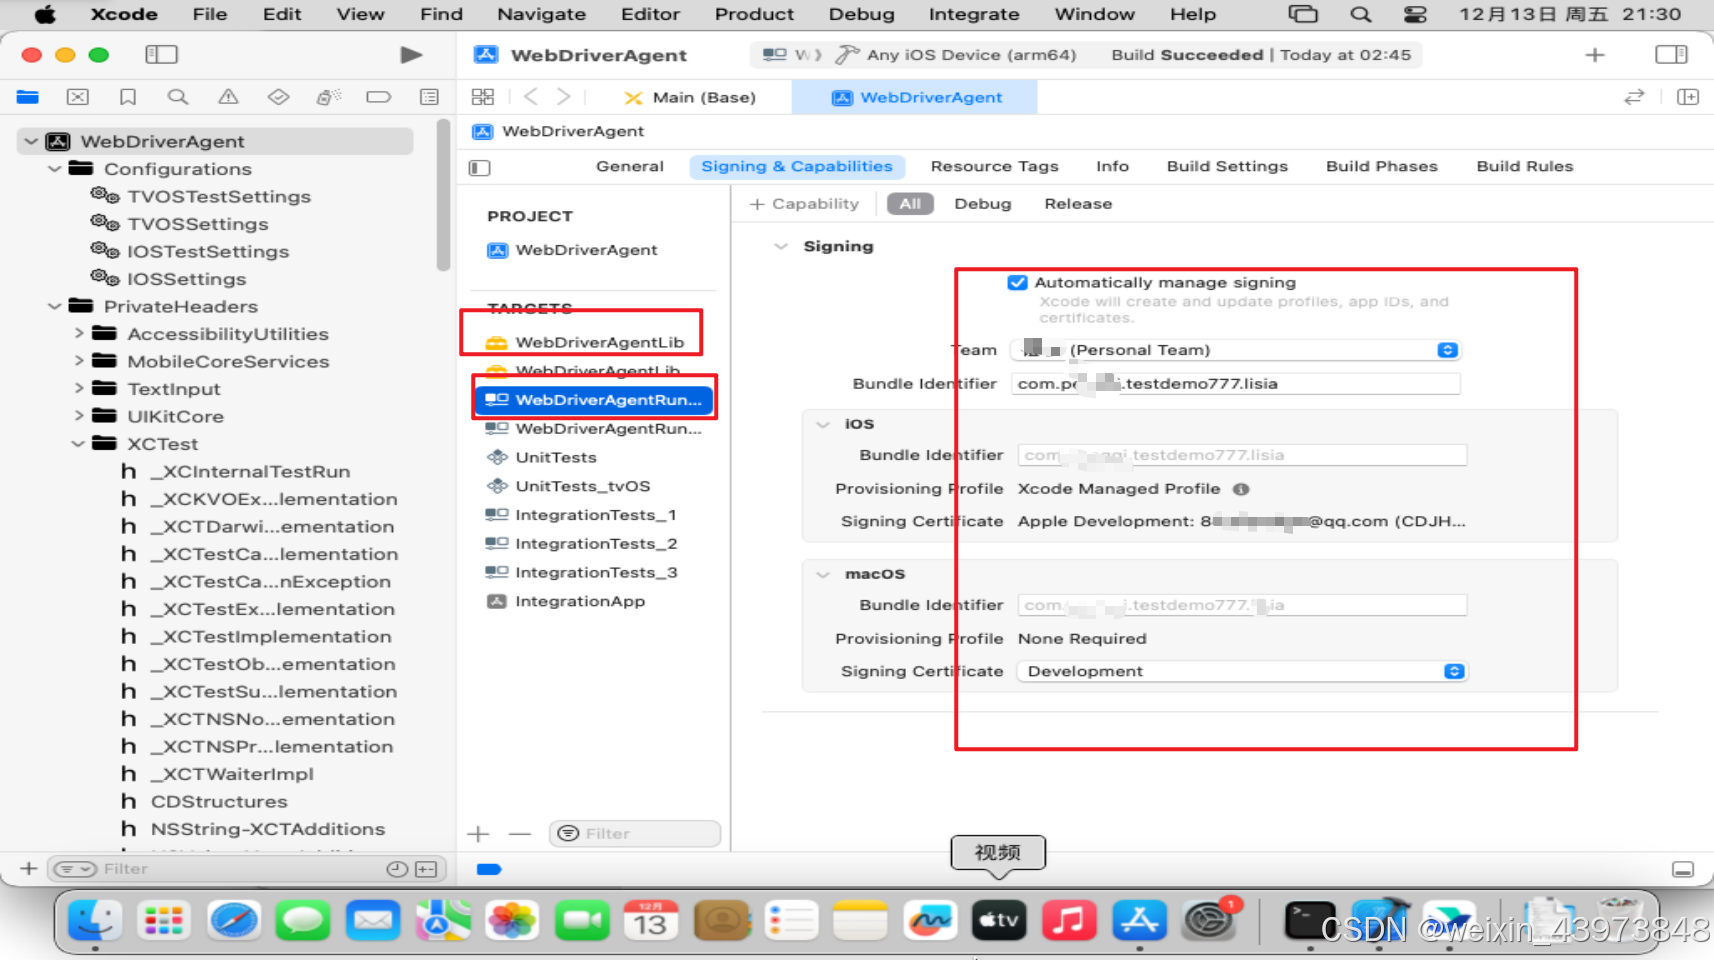
Task: Toggle source-control status filter in navigator
Action: coord(426,869)
